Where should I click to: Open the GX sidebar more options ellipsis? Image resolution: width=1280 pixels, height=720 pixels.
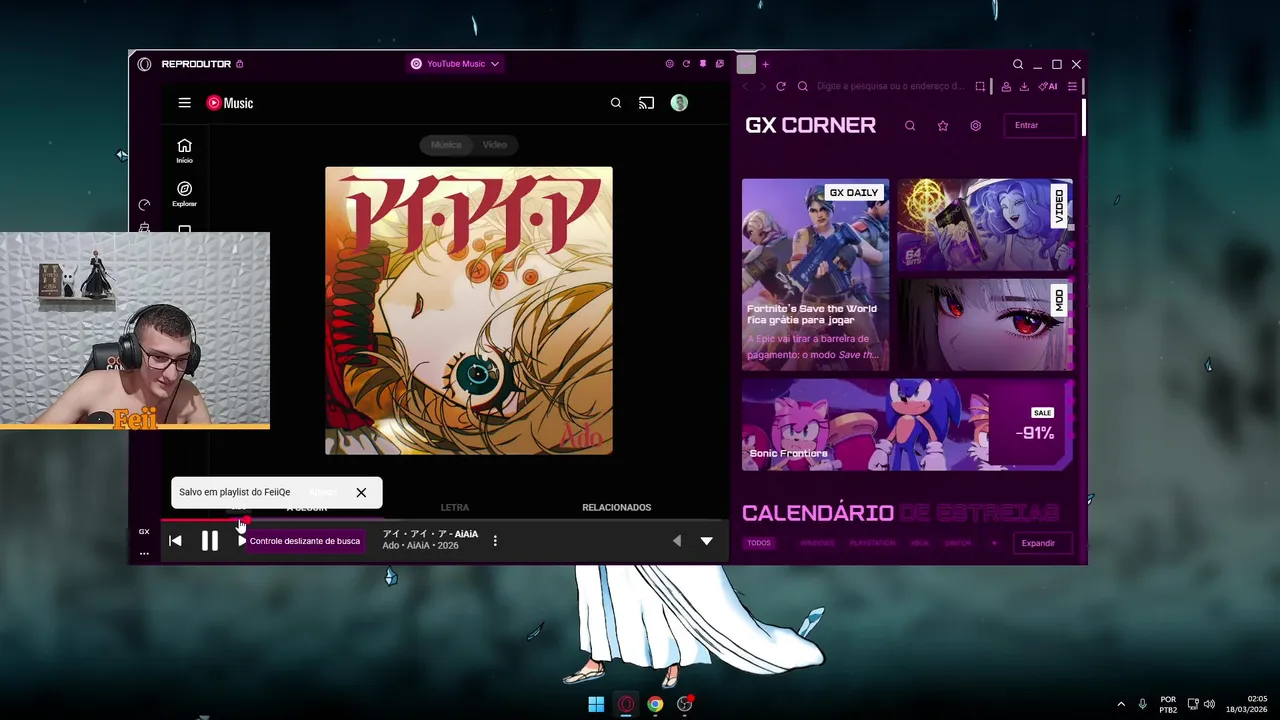point(144,553)
